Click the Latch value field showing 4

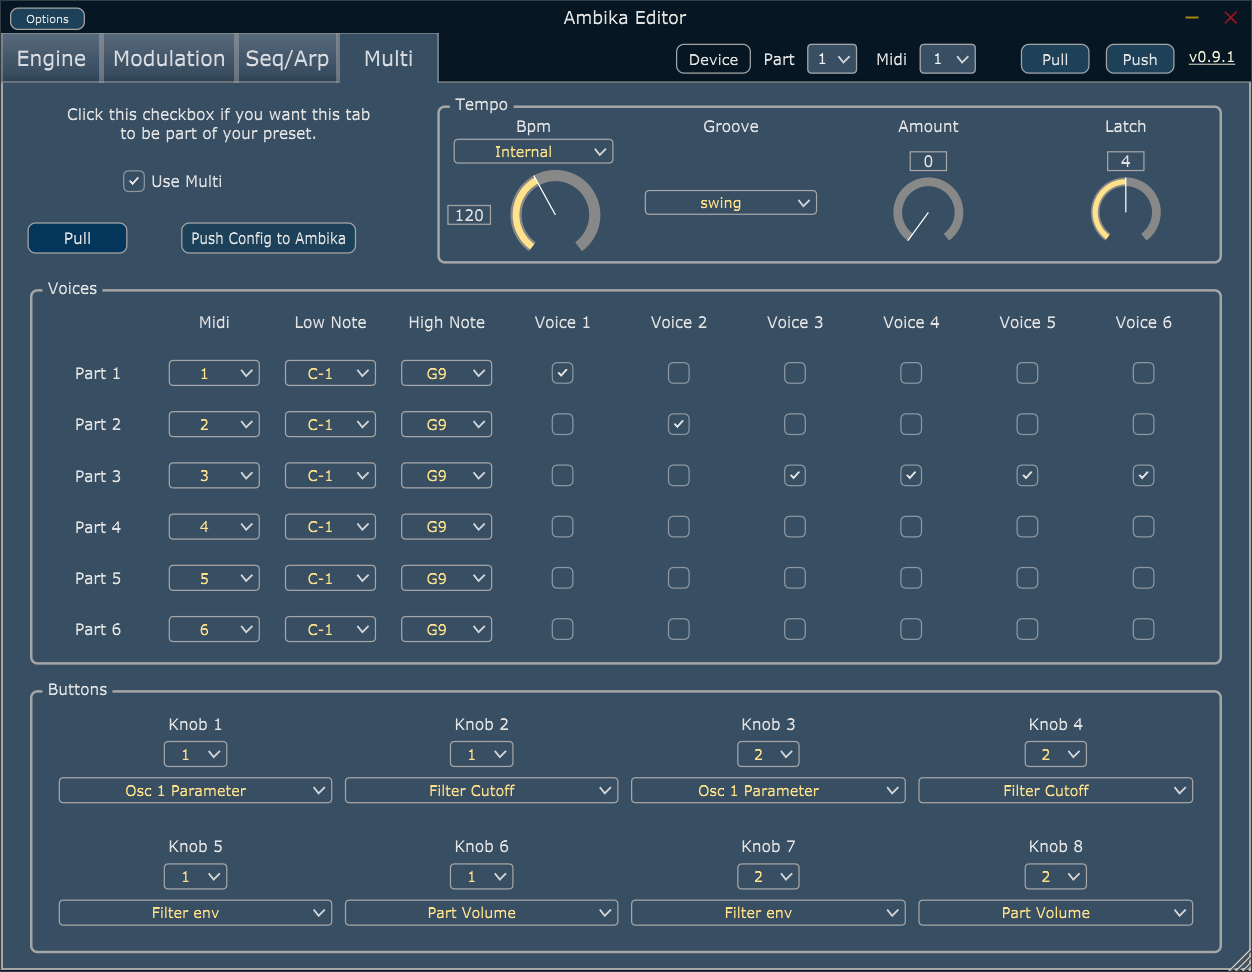click(x=1125, y=161)
